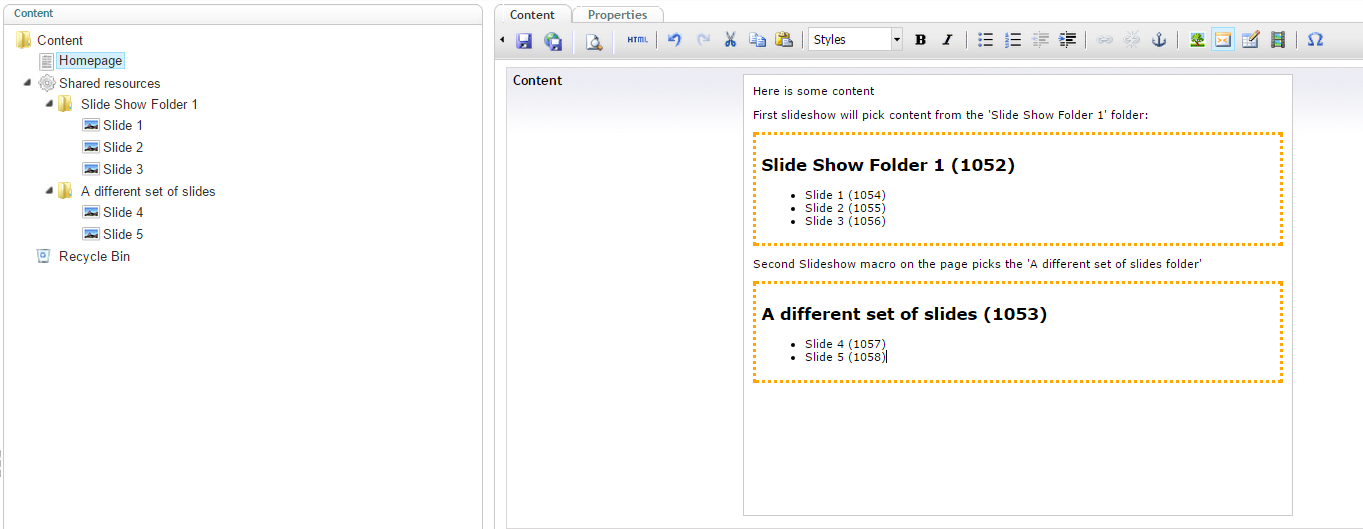
Task: Toggle the bulleted list
Action: click(x=985, y=40)
